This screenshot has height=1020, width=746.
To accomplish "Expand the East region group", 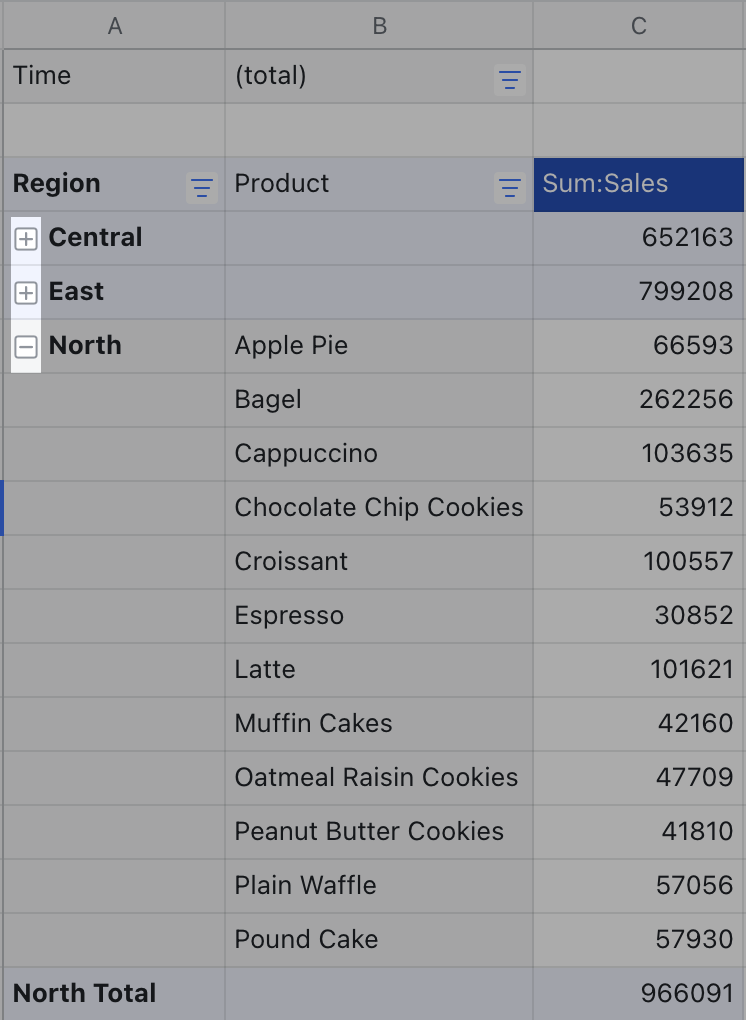I will pos(27,293).
